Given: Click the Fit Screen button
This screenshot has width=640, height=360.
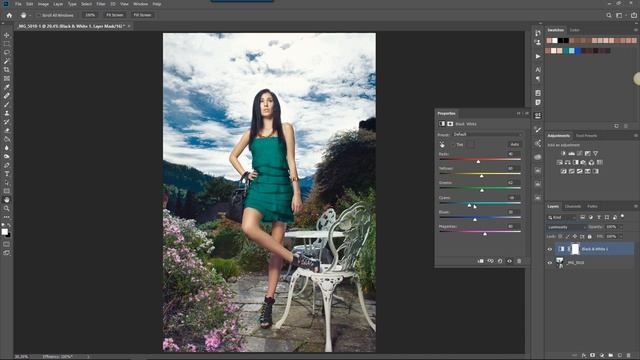Looking at the screenshot, I should [x=115, y=15].
